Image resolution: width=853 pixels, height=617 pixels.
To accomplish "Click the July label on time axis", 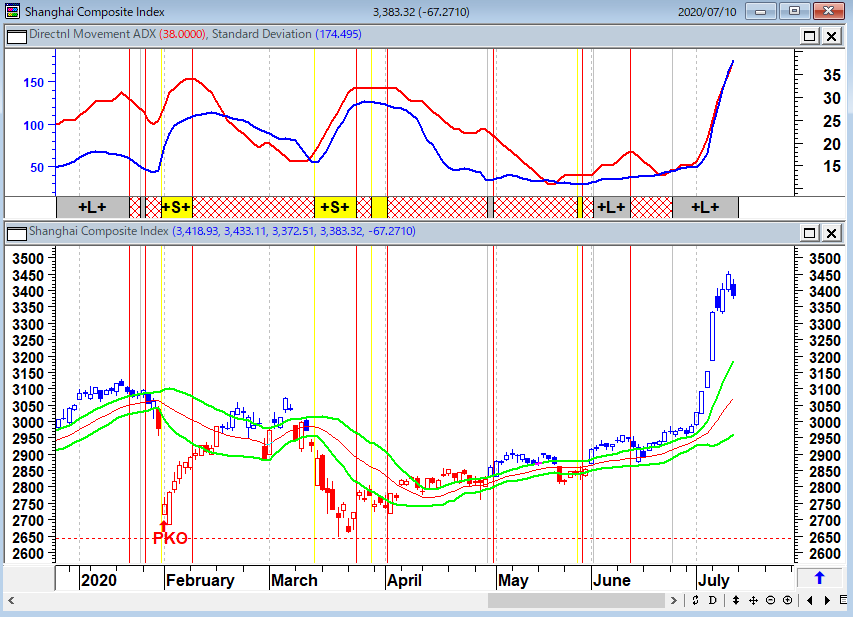I will (x=713, y=580).
